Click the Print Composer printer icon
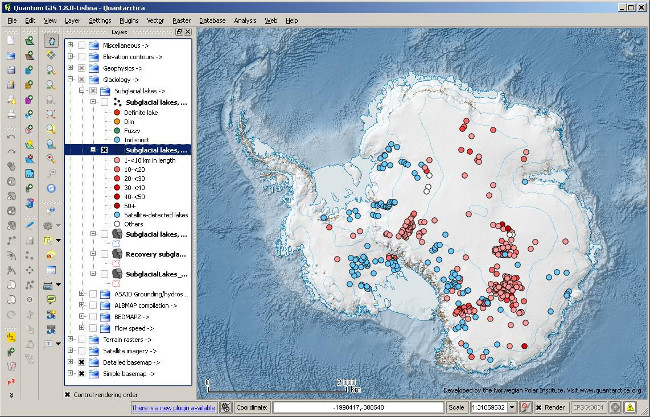Viewport: 650px width, 417px height. (10, 115)
